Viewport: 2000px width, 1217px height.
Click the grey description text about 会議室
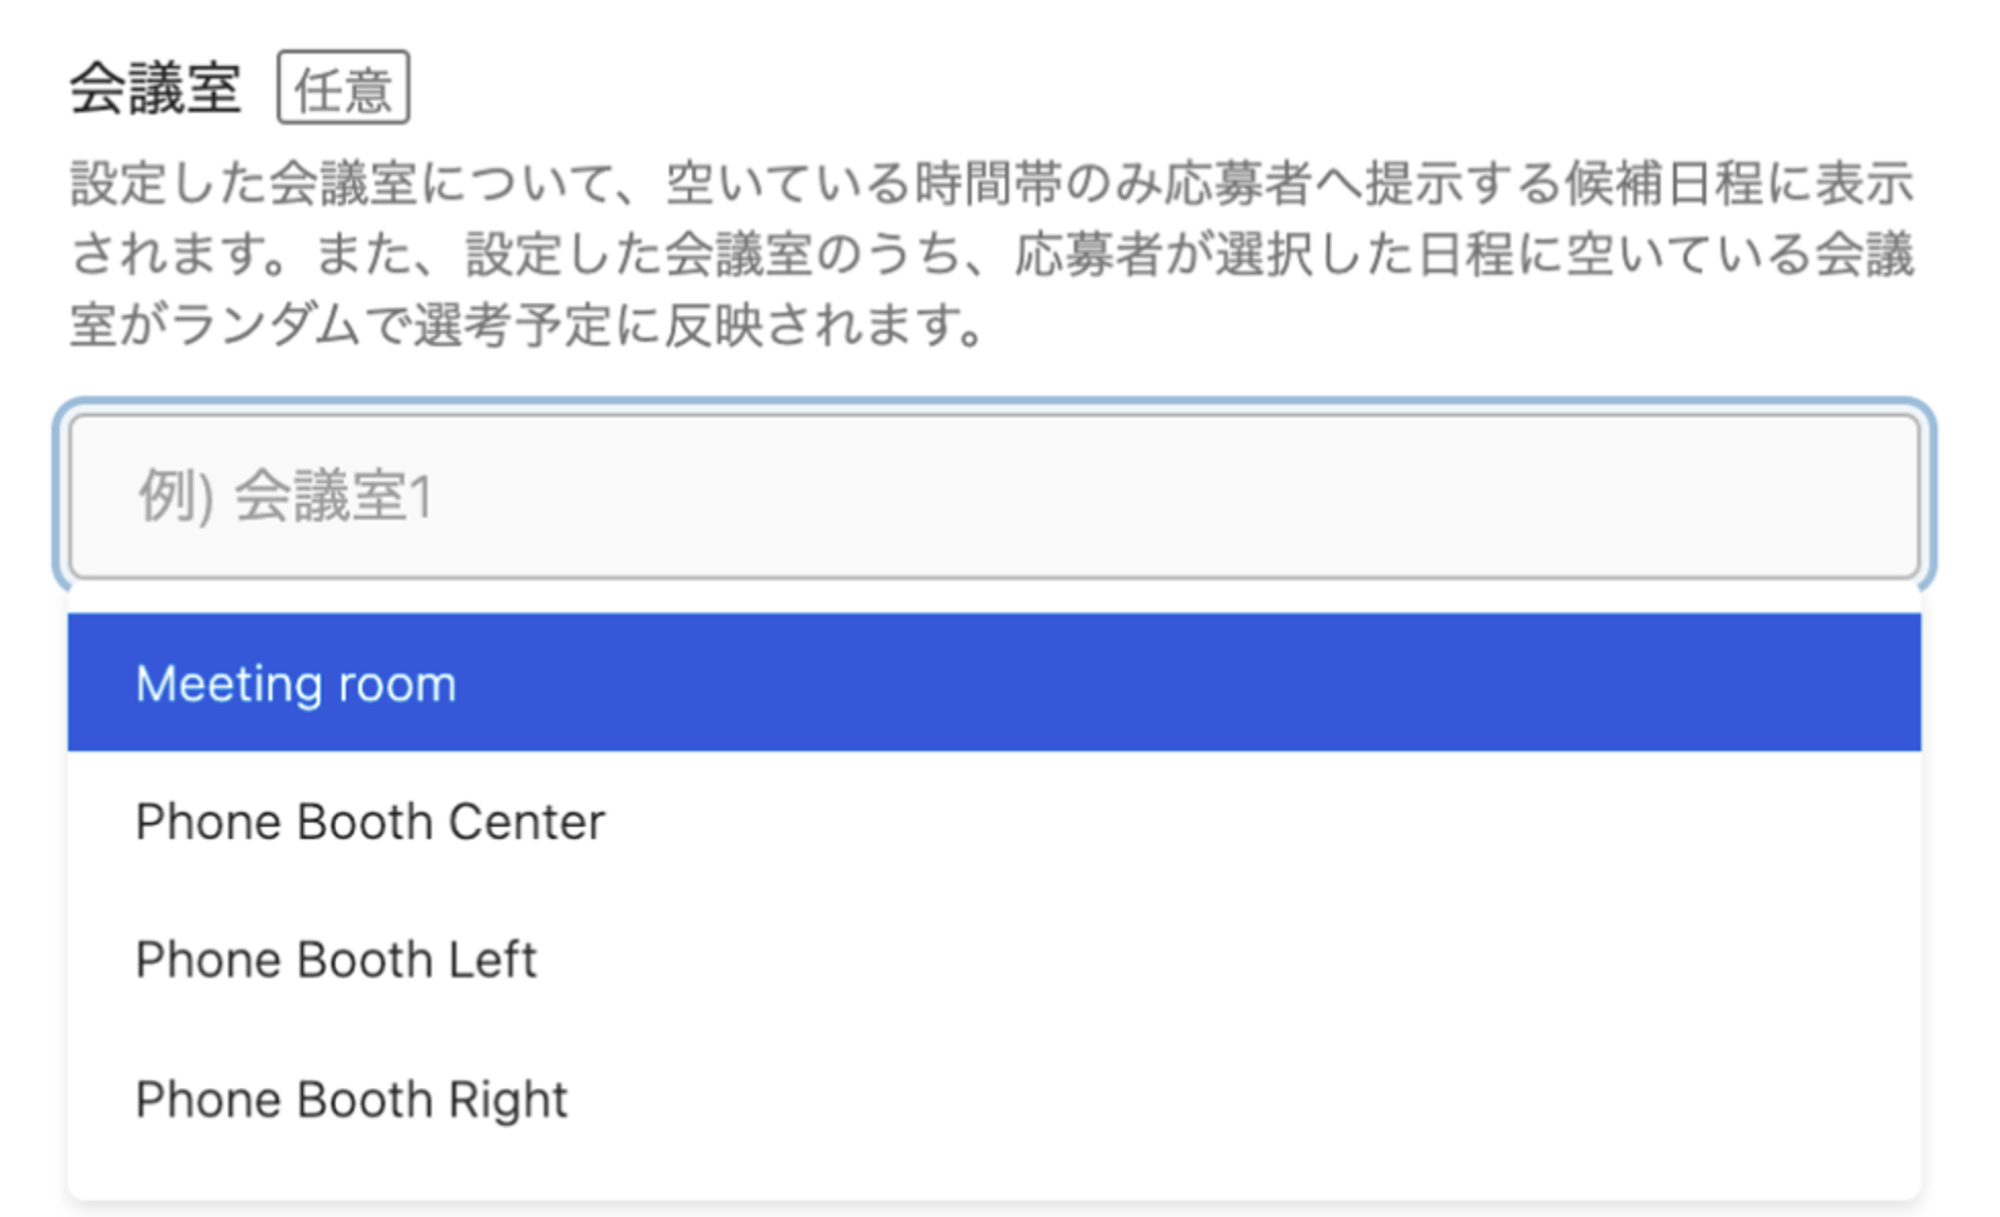(x=990, y=254)
